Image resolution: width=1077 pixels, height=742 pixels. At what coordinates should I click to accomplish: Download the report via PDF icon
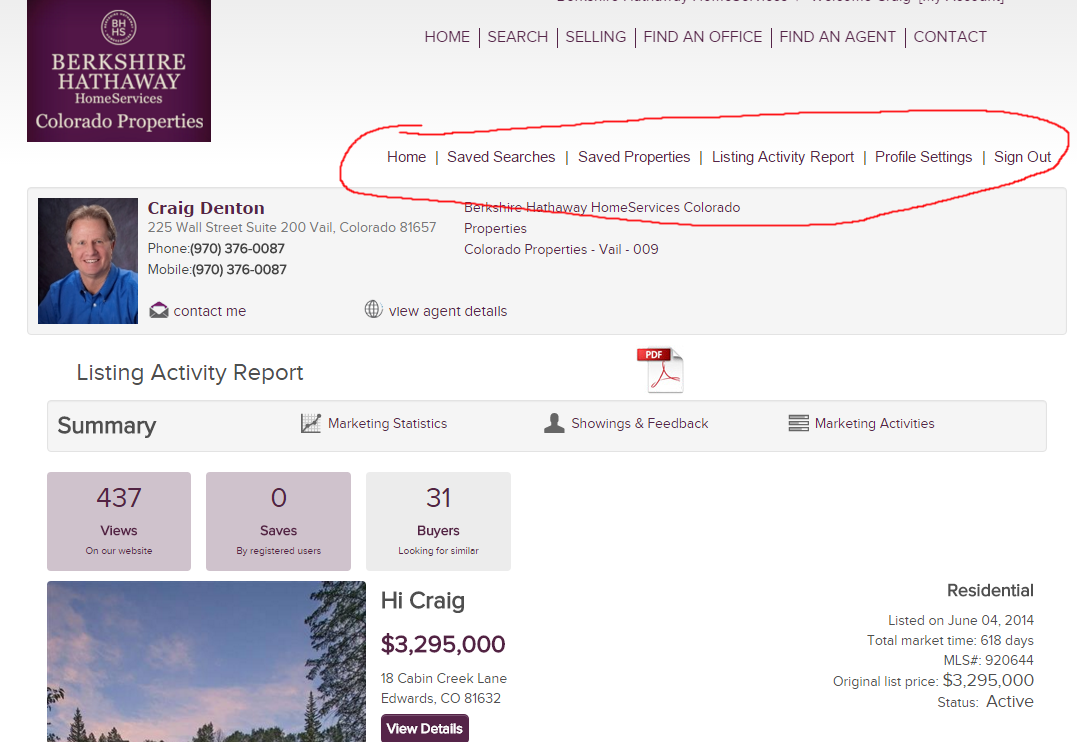pyautogui.click(x=660, y=370)
